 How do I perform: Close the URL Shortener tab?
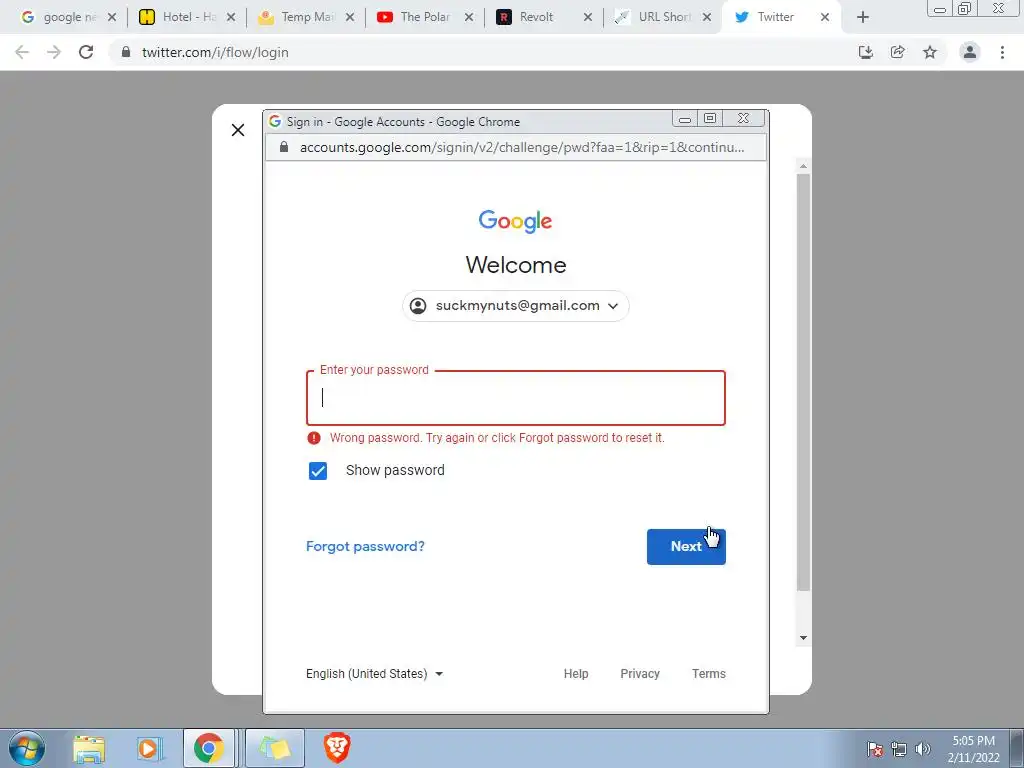pos(707,18)
